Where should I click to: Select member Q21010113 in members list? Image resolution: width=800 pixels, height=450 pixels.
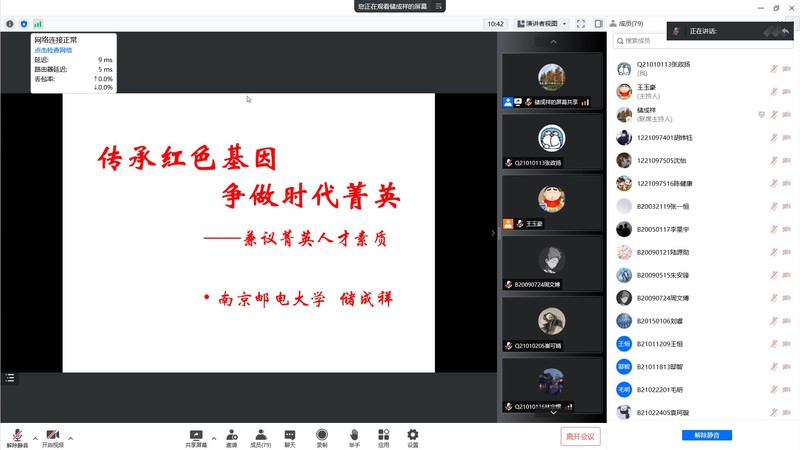pos(703,69)
